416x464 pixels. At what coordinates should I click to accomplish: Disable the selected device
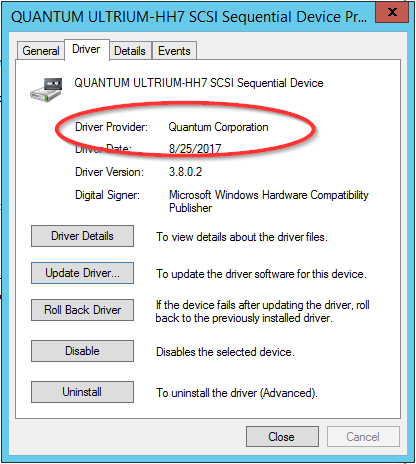(82, 351)
